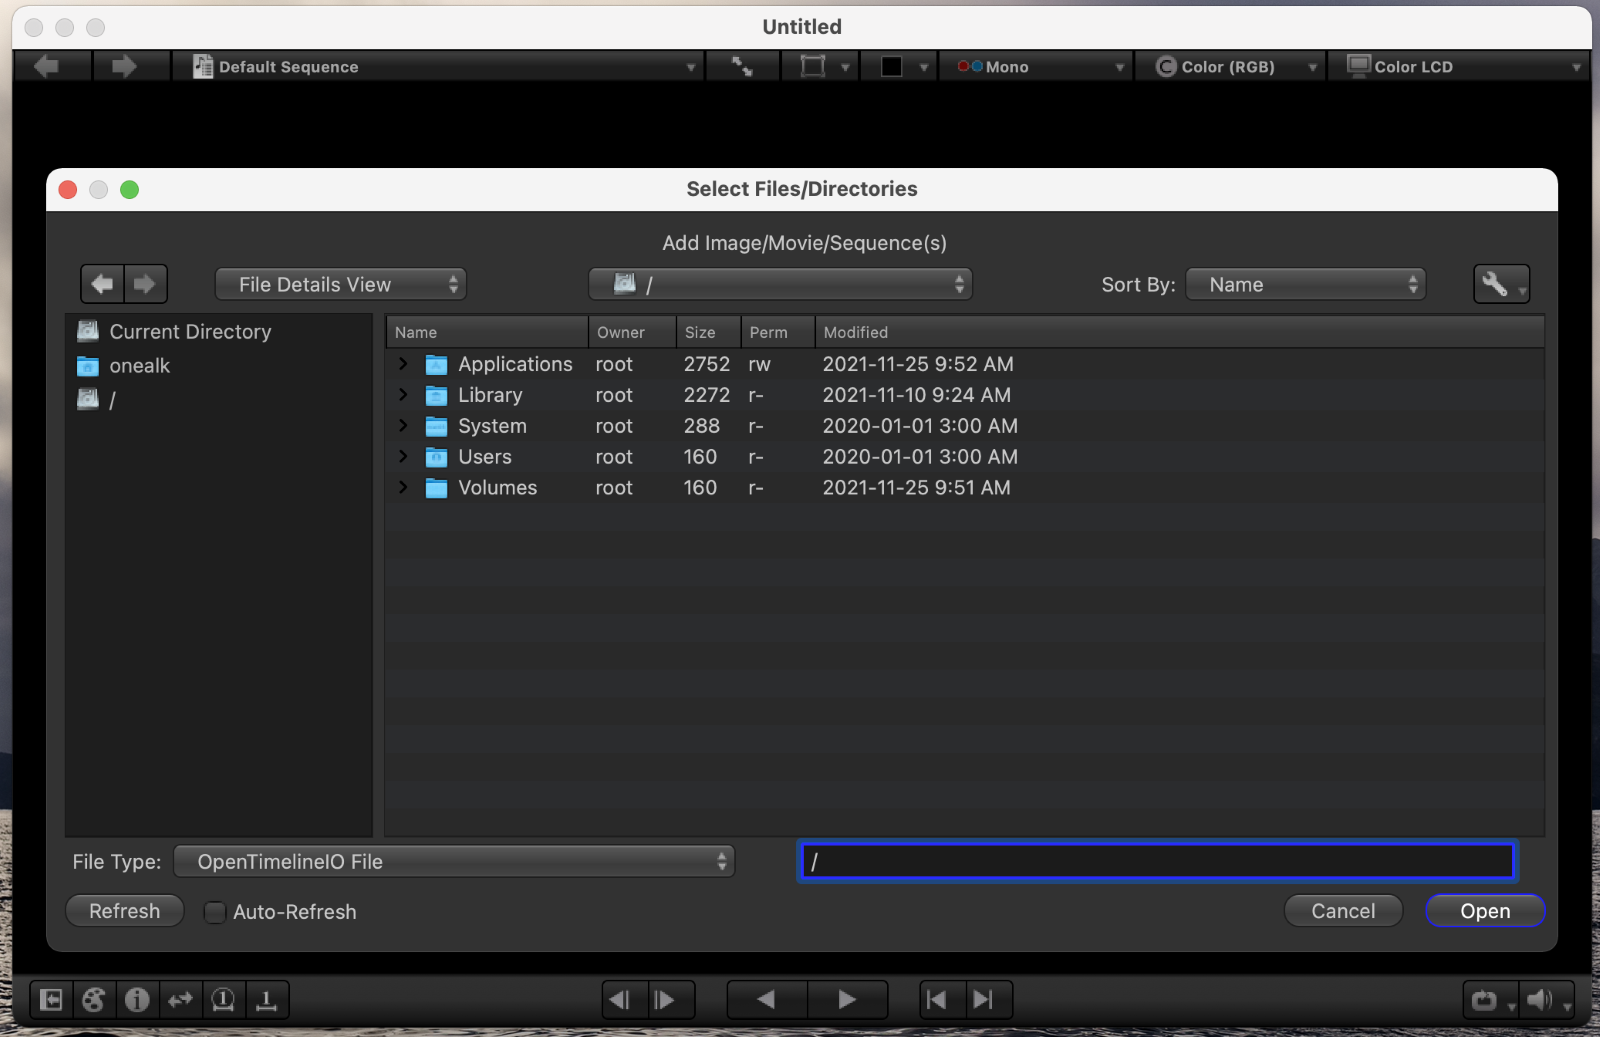Sort by the Owner column header
1600x1037 pixels.
click(x=632, y=332)
